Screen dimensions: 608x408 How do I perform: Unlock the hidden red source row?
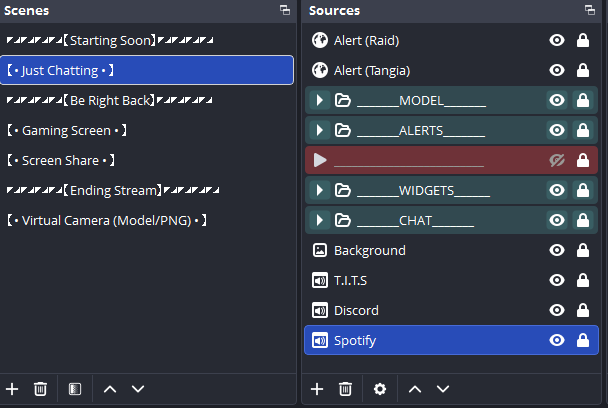pyautogui.click(x=583, y=160)
